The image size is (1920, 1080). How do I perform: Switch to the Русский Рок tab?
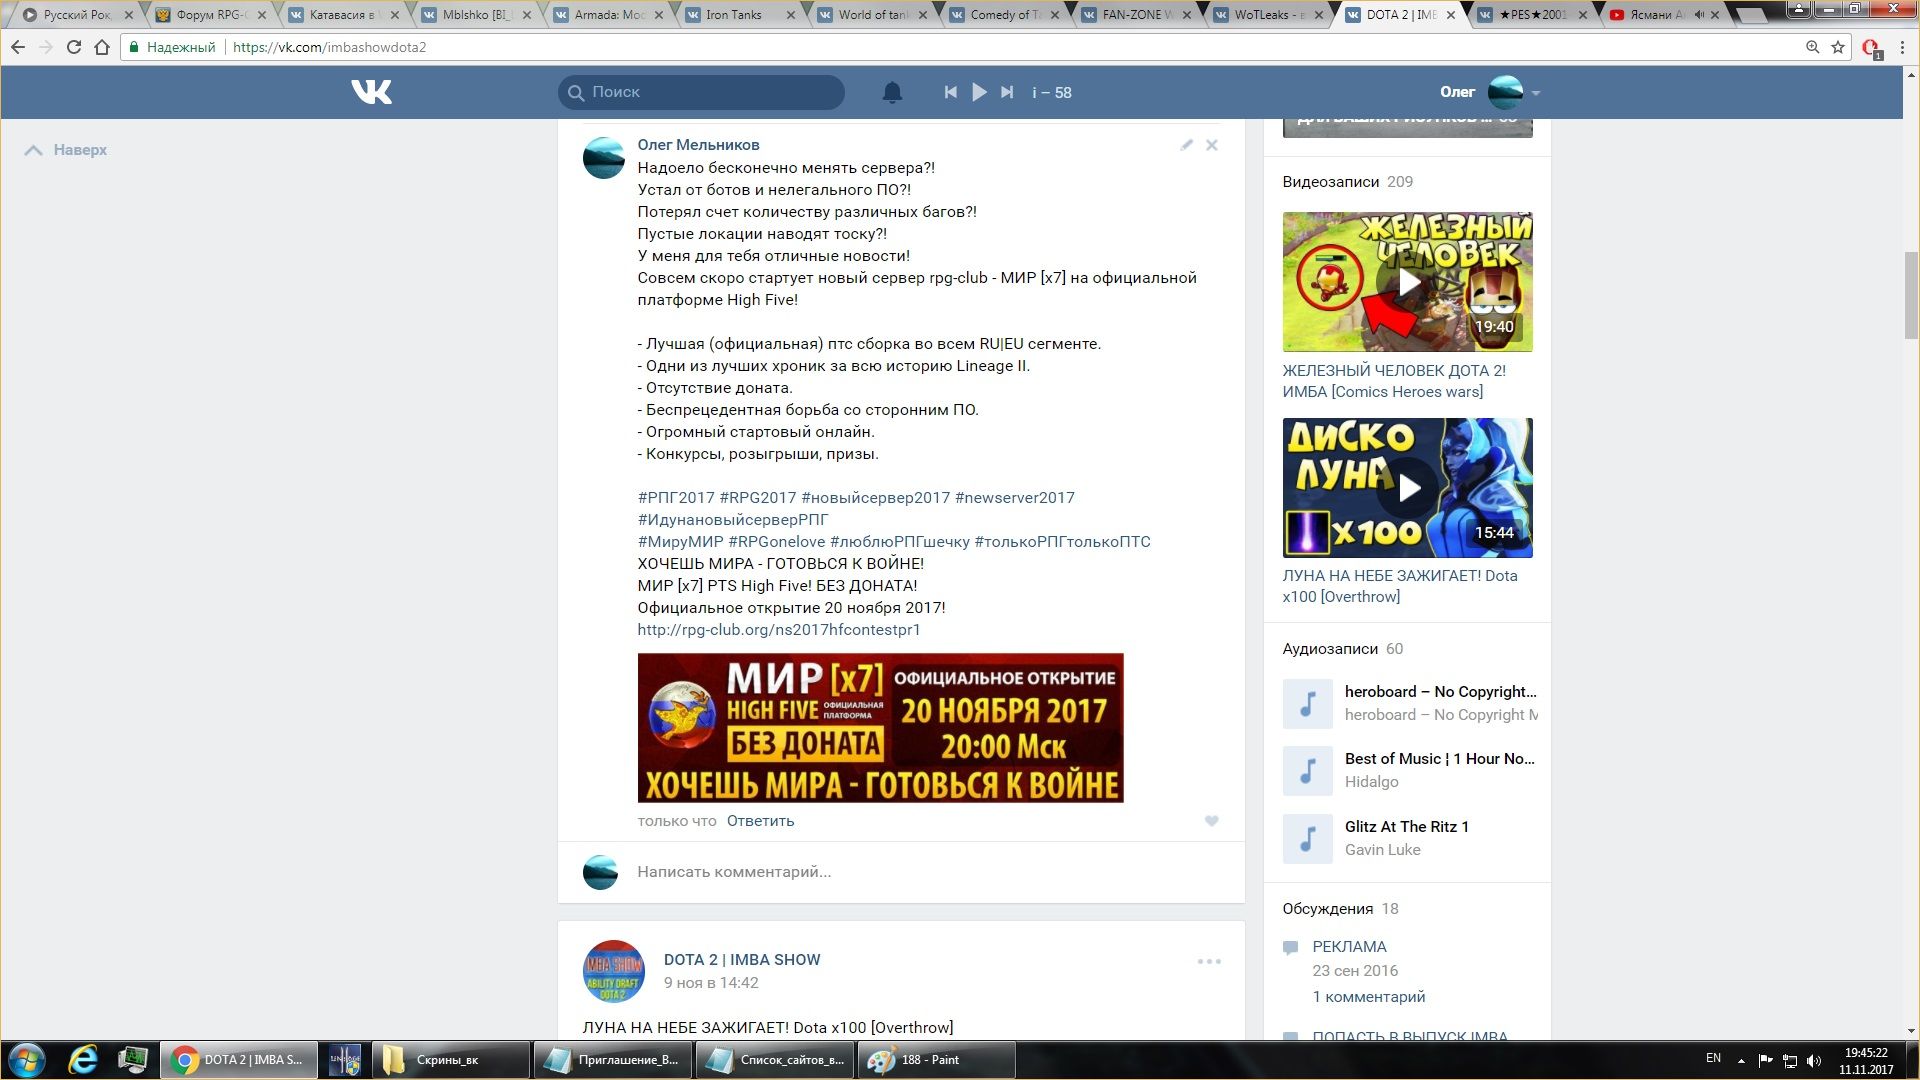[x=77, y=15]
